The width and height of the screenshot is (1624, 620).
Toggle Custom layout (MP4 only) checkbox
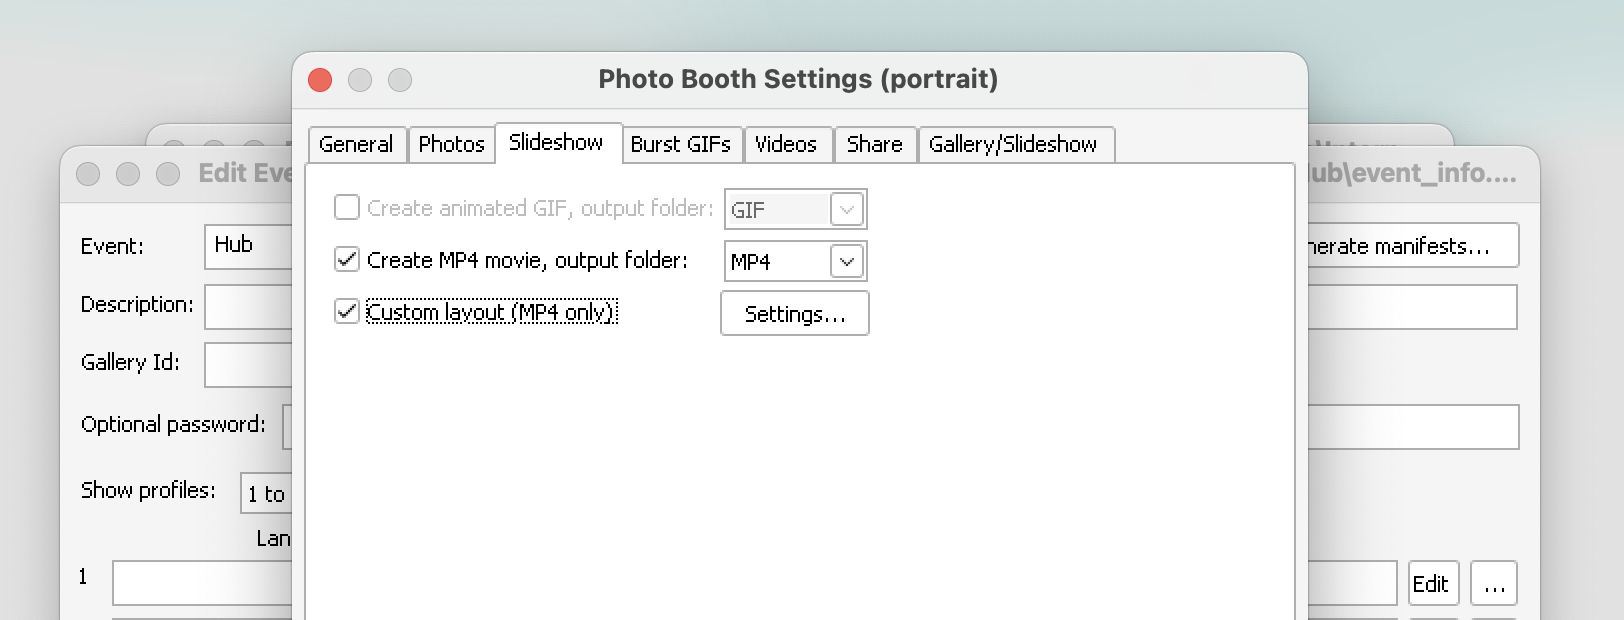tap(347, 312)
